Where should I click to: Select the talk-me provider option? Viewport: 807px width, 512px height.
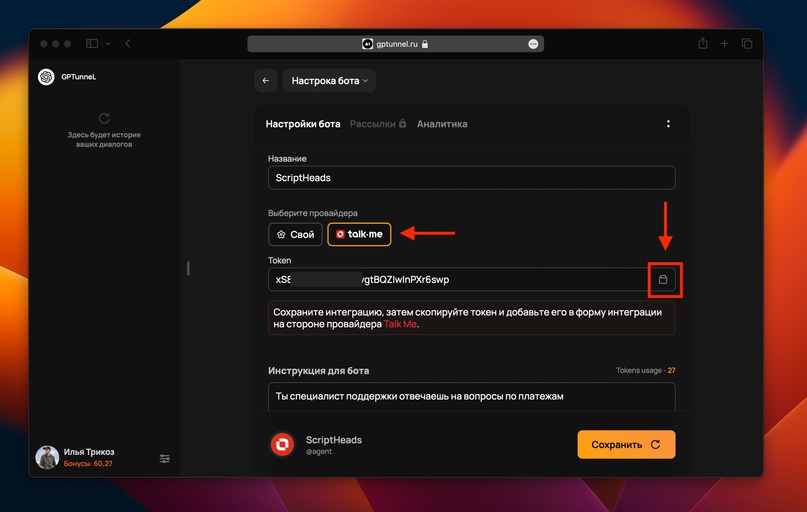coord(359,234)
